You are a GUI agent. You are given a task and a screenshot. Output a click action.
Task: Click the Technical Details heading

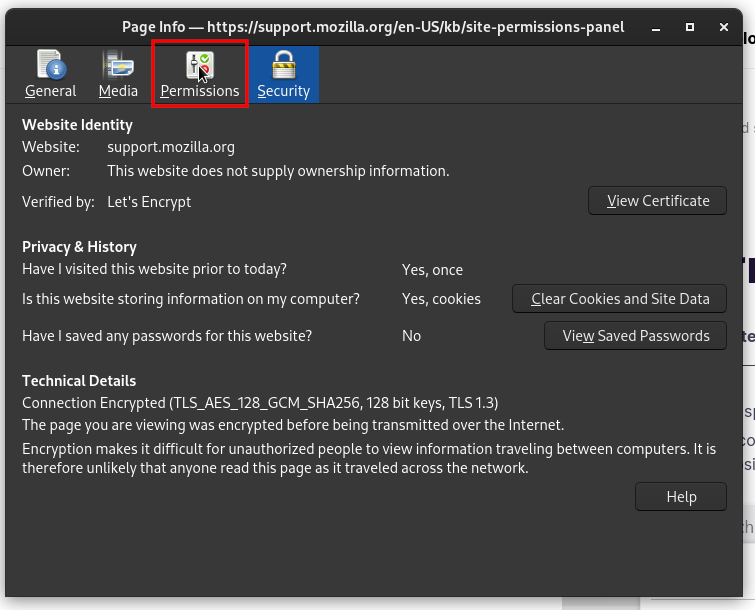[79, 381]
